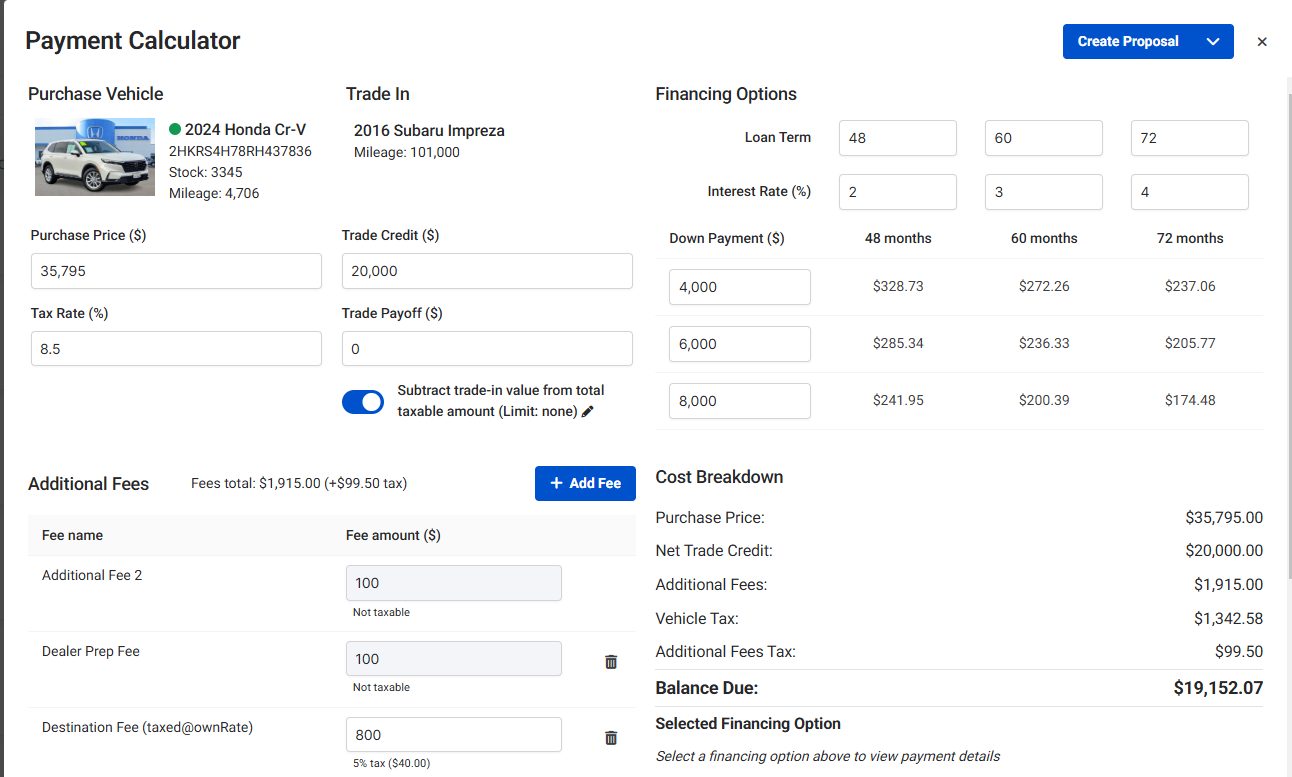Viewport: 1292px width, 777px height.
Task: Click the Add Fee button
Action: pos(585,483)
